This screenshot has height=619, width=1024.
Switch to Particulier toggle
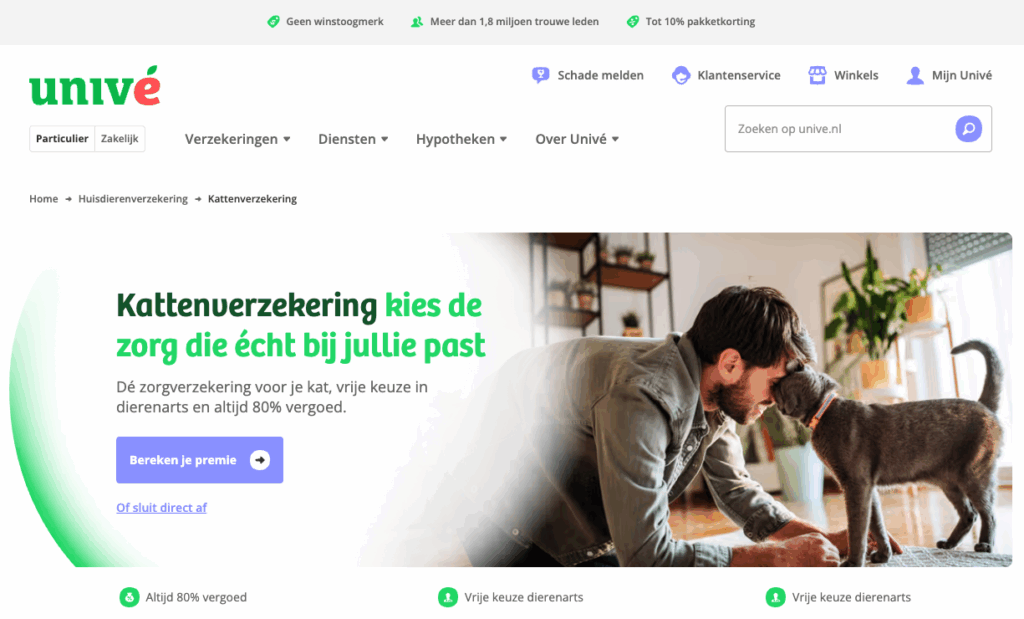click(62, 138)
